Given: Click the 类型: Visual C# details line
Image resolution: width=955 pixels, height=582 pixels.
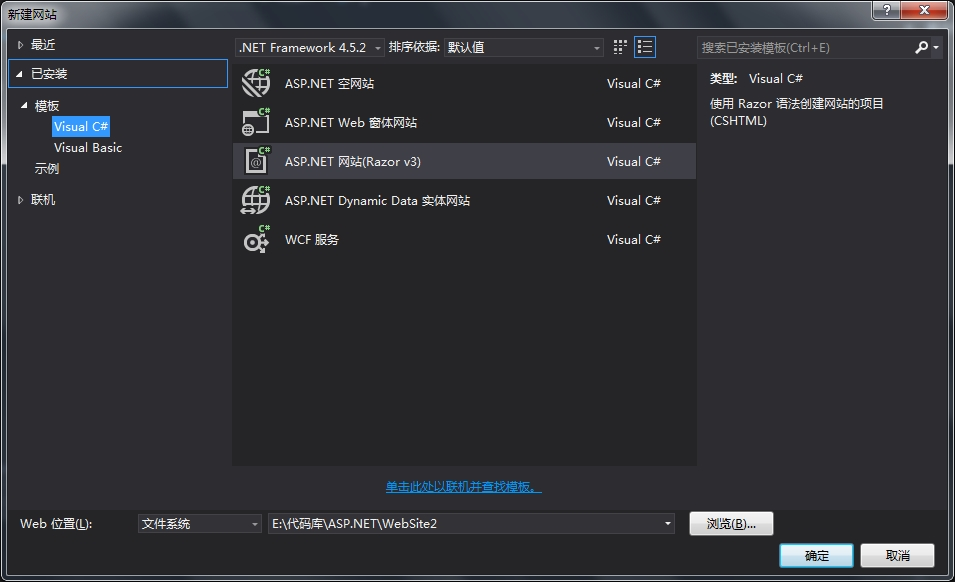Looking at the screenshot, I should (756, 79).
